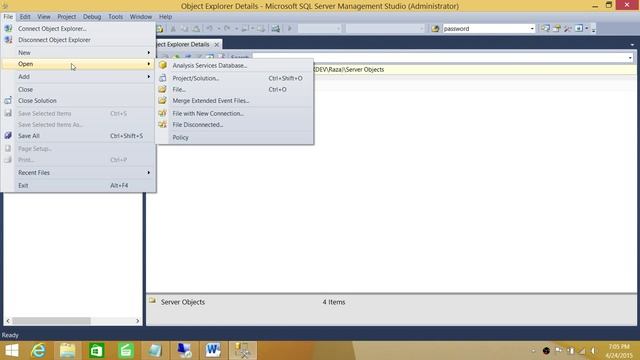Viewport: 640px width, 360px height.
Task: Open the toolbar options overflow arrow
Action: coord(593,29)
